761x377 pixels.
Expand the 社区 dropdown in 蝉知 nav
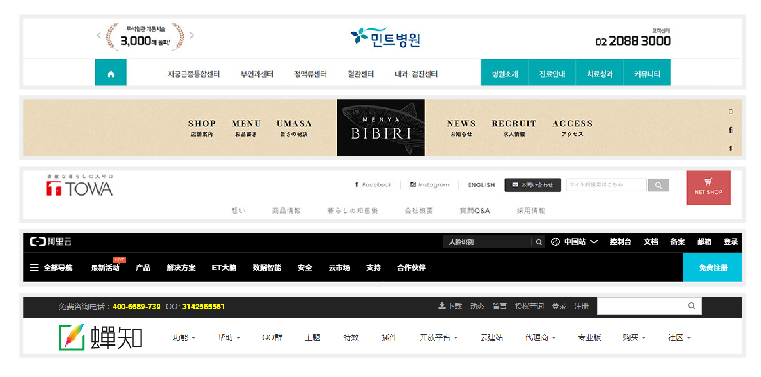[x=679, y=338]
